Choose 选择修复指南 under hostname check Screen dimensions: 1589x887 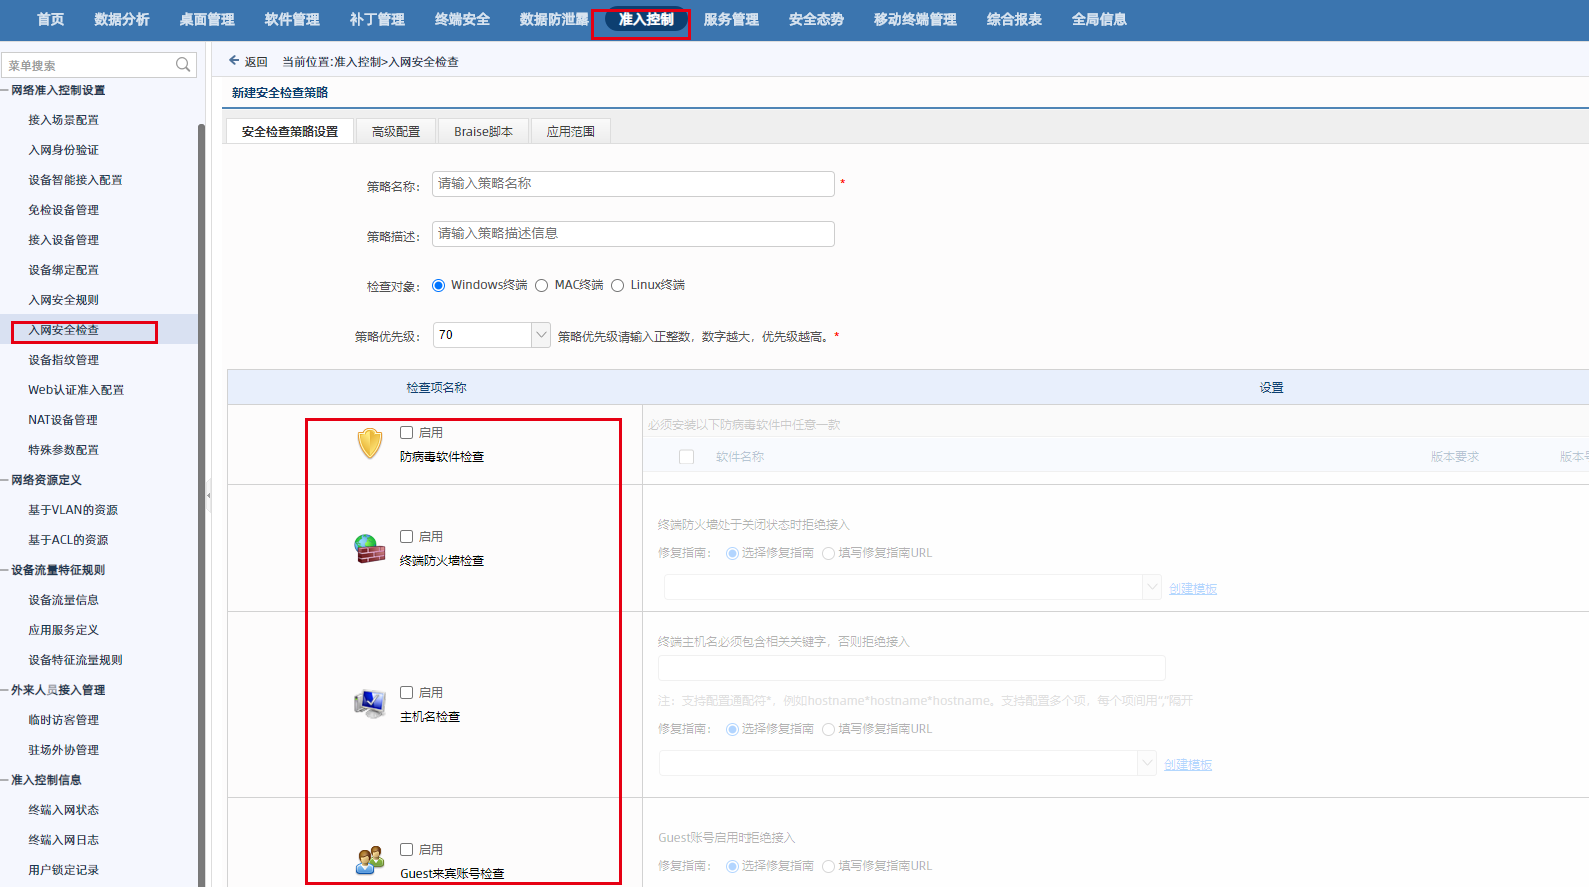732,730
